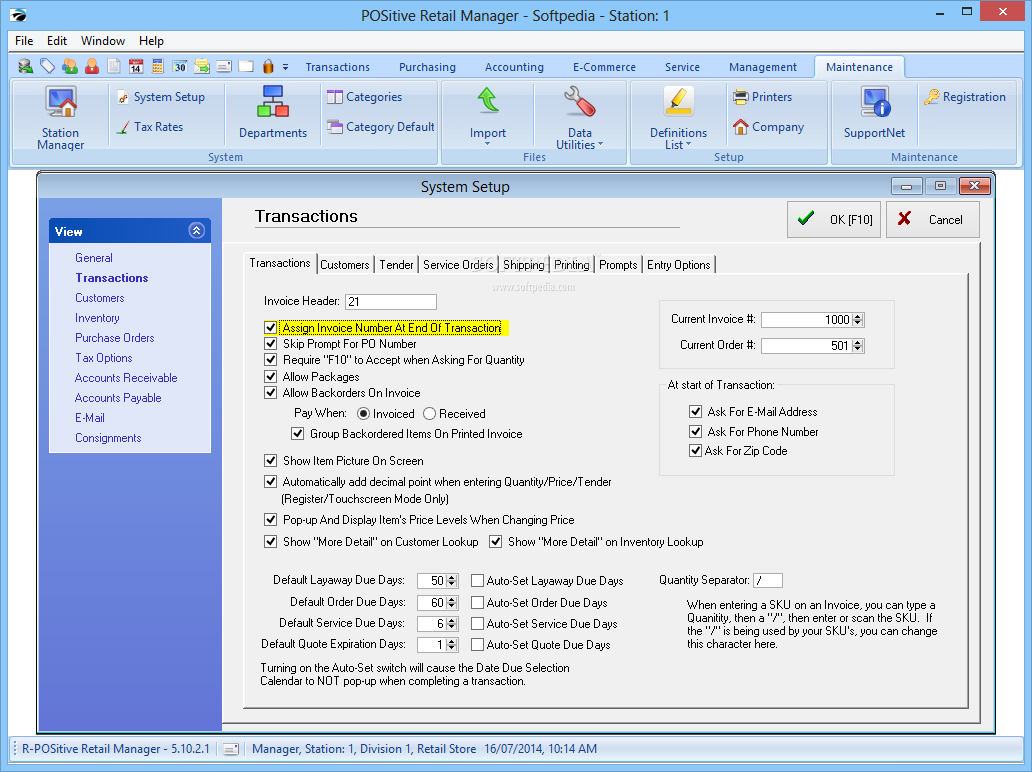The width and height of the screenshot is (1032, 772).
Task: Click OK [F10] button
Action: [x=834, y=219]
